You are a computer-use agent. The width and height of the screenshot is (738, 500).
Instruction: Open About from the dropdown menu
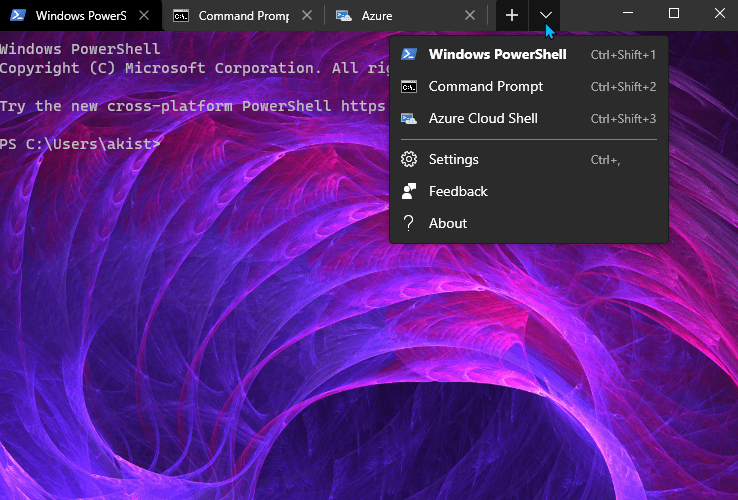point(529,223)
